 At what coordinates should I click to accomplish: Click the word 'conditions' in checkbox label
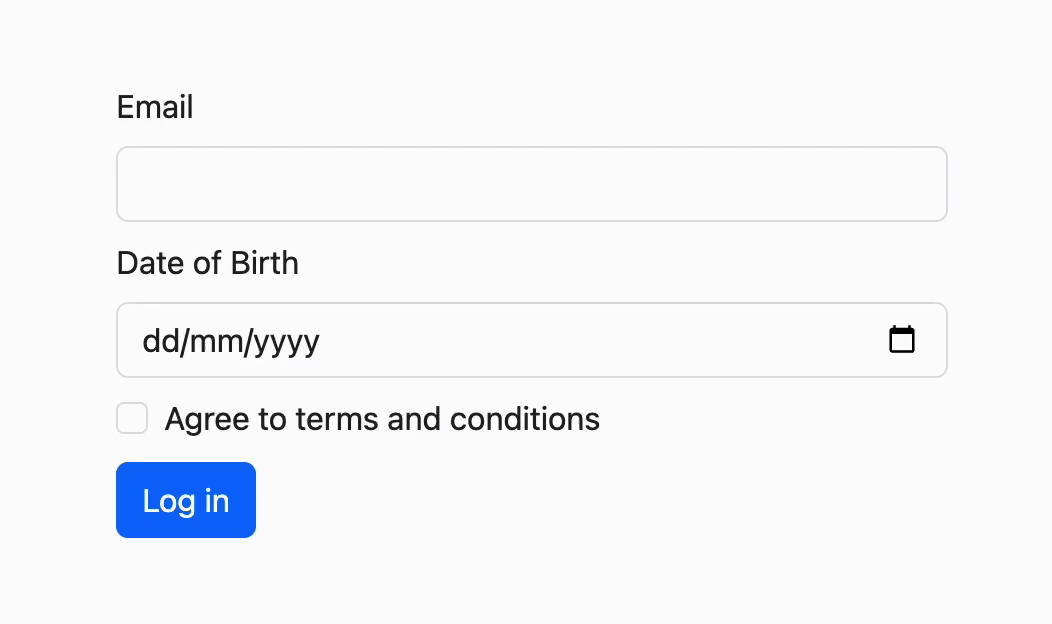coord(525,418)
